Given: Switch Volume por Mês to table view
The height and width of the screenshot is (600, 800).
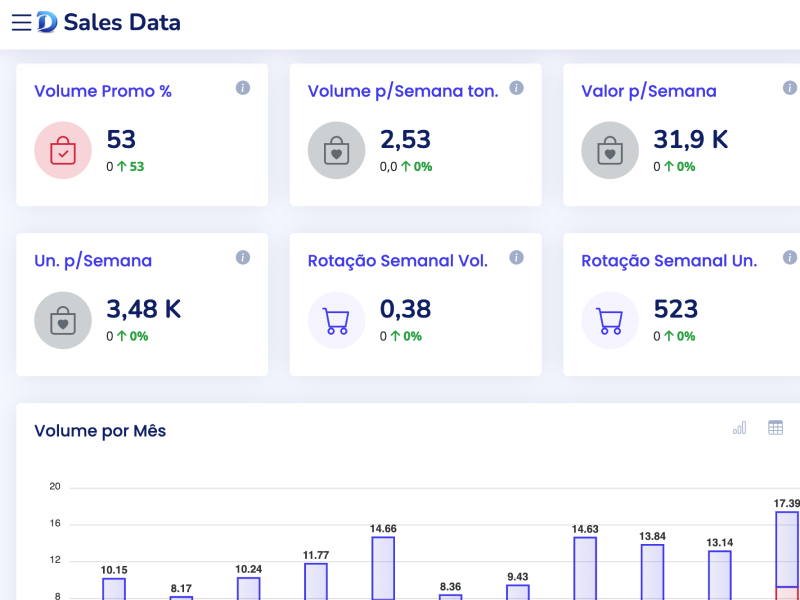Looking at the screenshot, I should click(775, 428).
